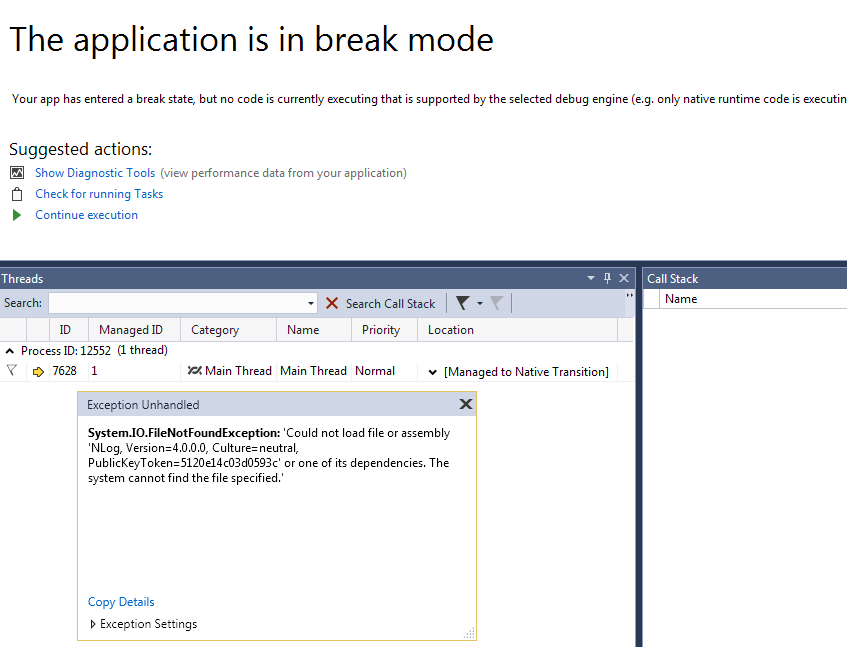Click Main Thread category icon
The width and height of the screenshot is (847, 647).
tap(194, 370)
